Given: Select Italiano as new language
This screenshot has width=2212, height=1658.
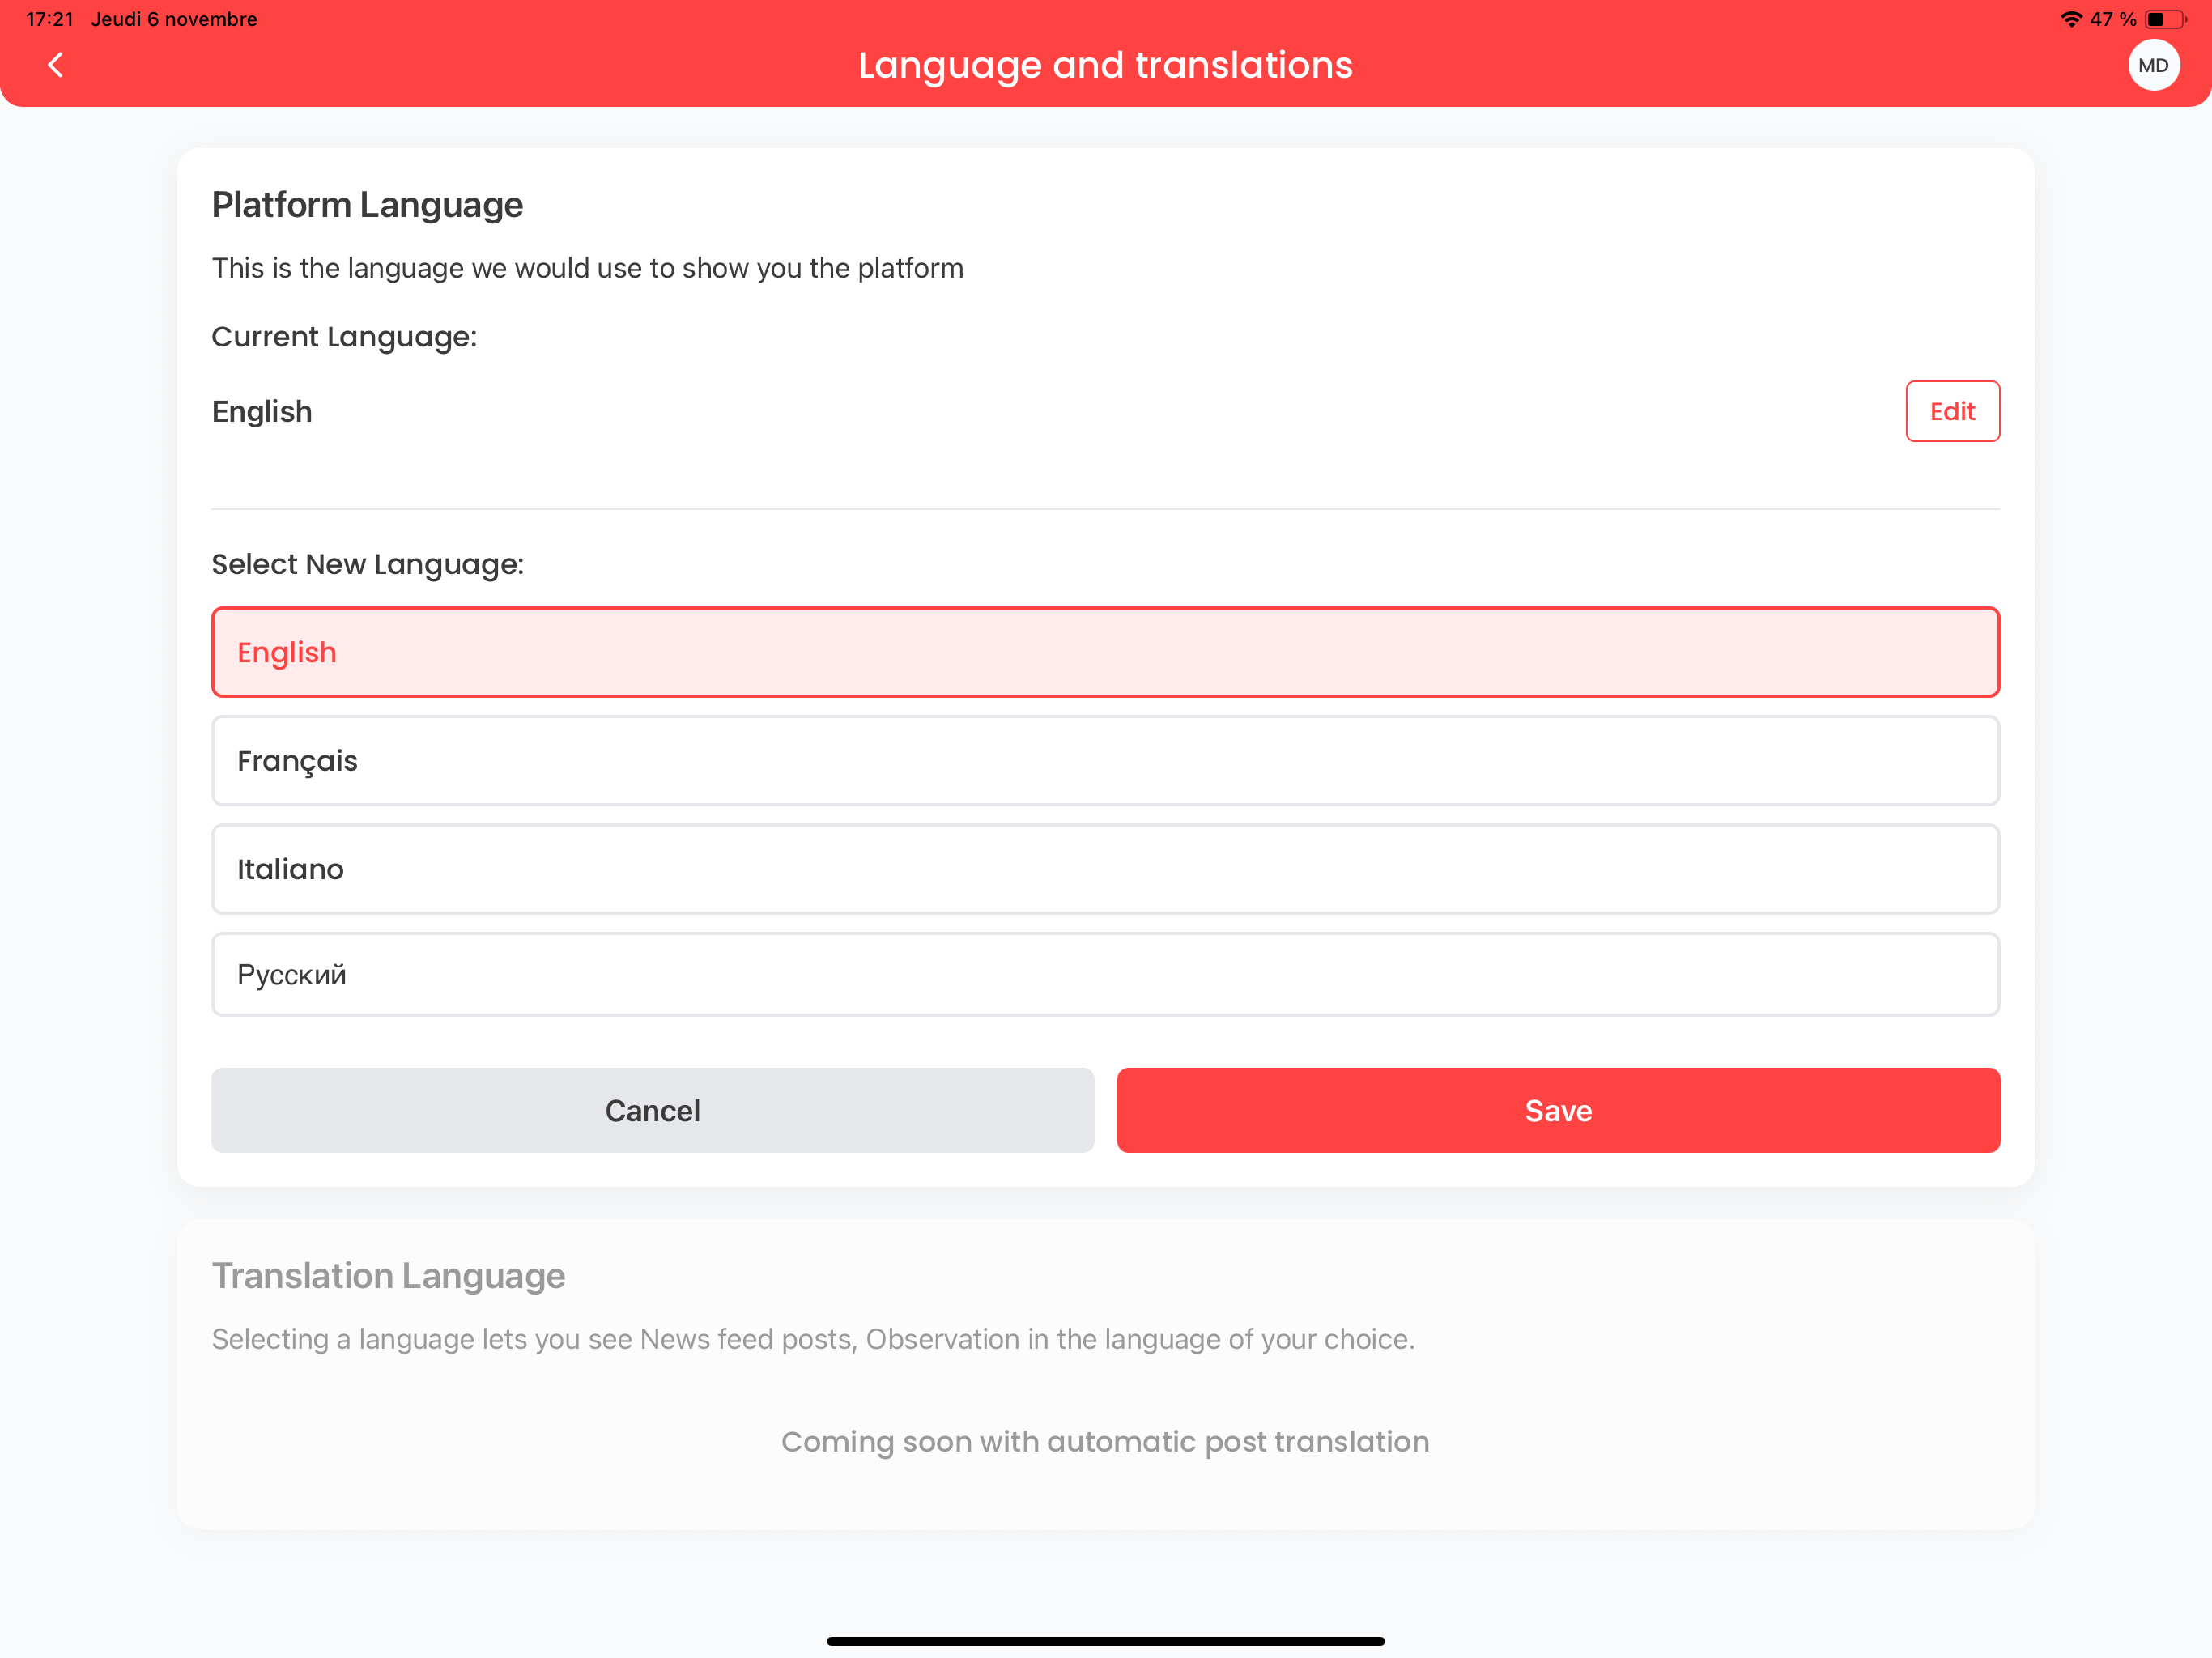Looking at the screenshot, I should 1105,869.
